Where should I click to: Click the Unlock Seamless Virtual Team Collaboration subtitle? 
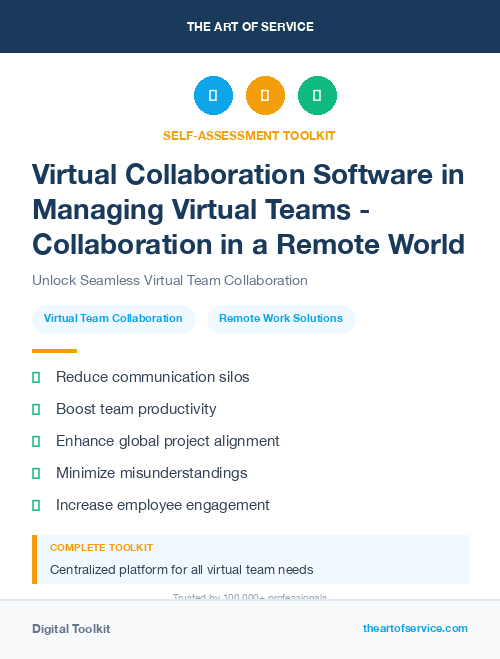(170, 280)
